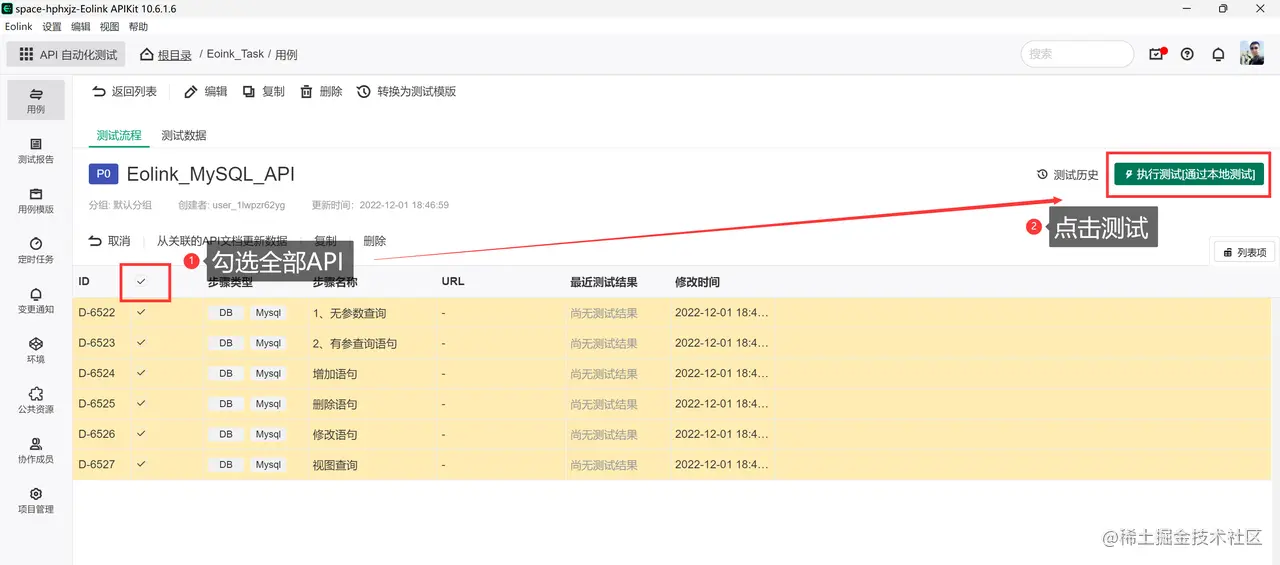Click 转换为测试模版
The image size is (1280, 565).
[x=406, y=91]
